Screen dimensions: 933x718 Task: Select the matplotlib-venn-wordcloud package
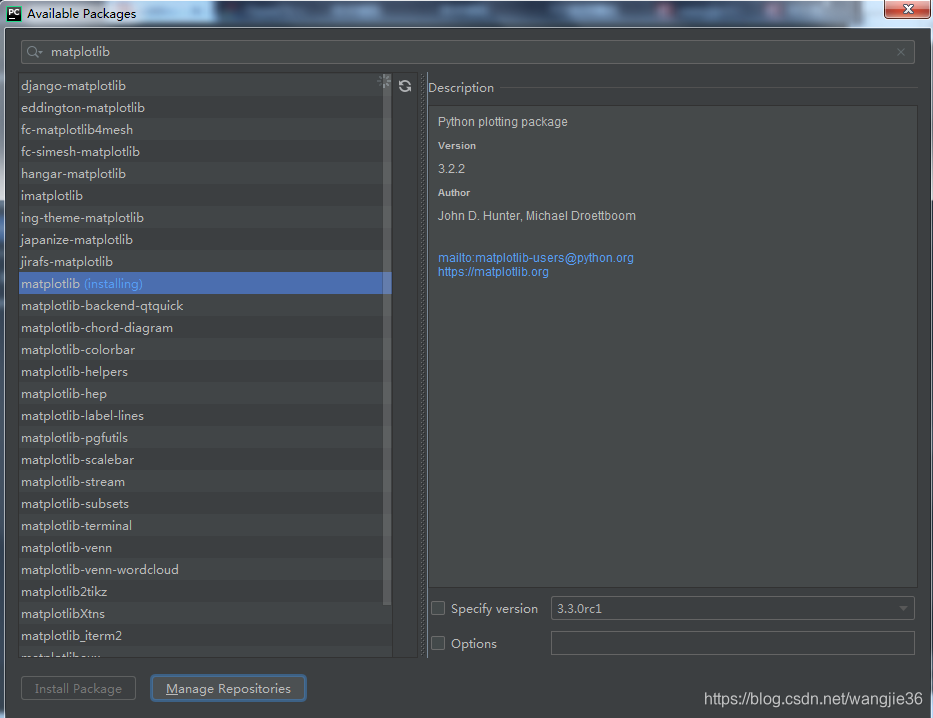coord(97,569)
